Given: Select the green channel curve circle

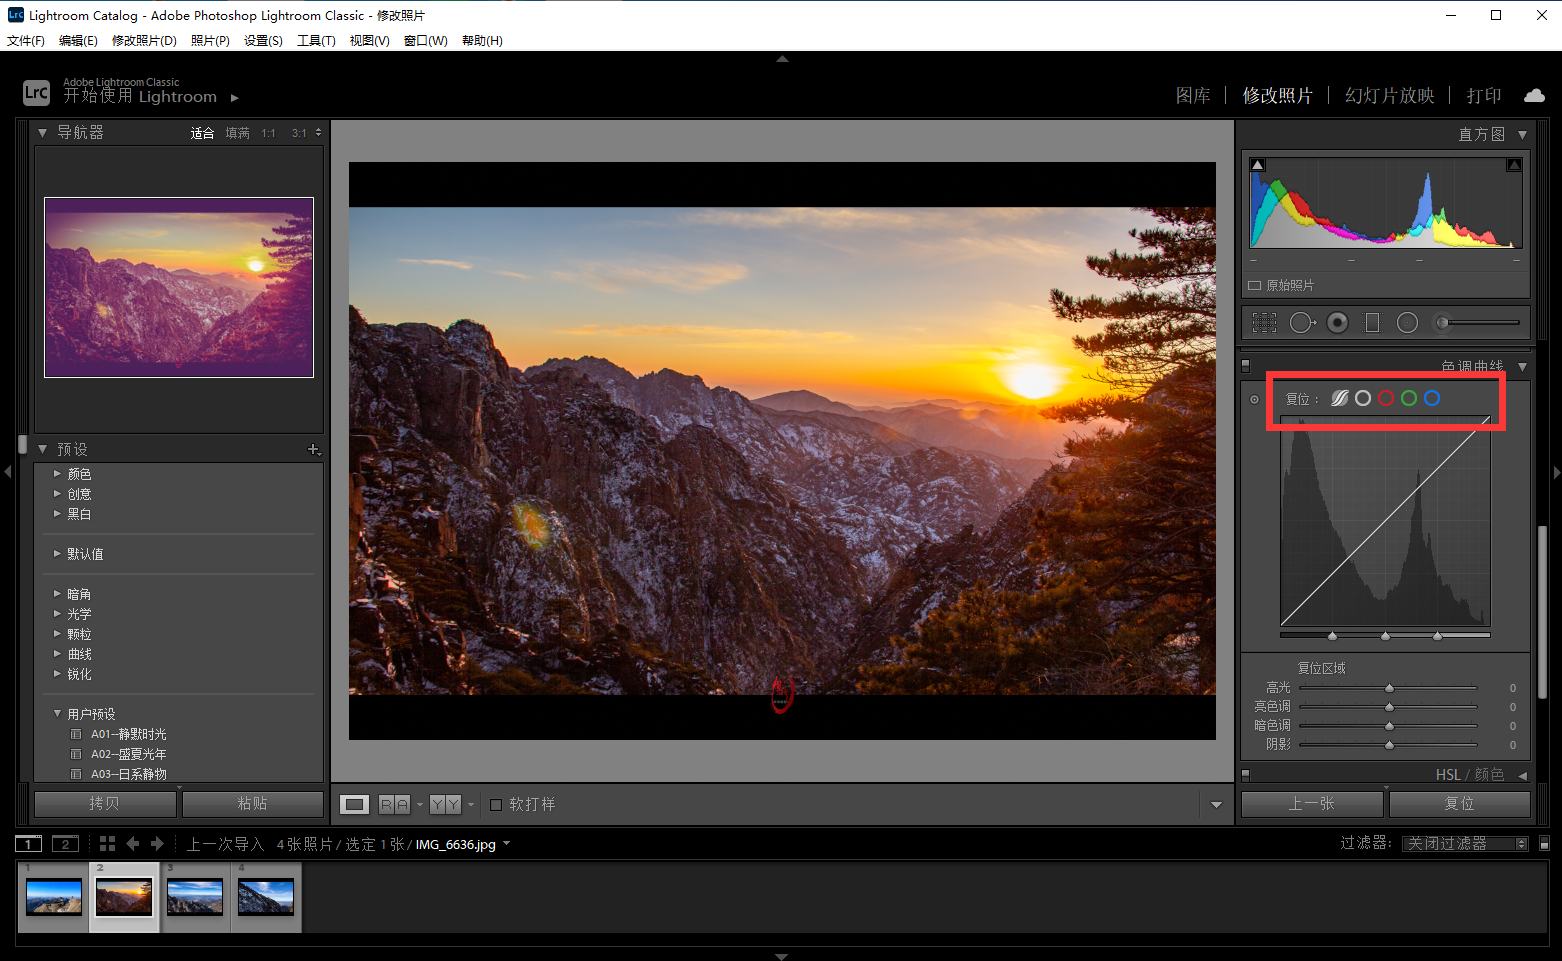Looking at the screenshot, I should coord(1409,398).
